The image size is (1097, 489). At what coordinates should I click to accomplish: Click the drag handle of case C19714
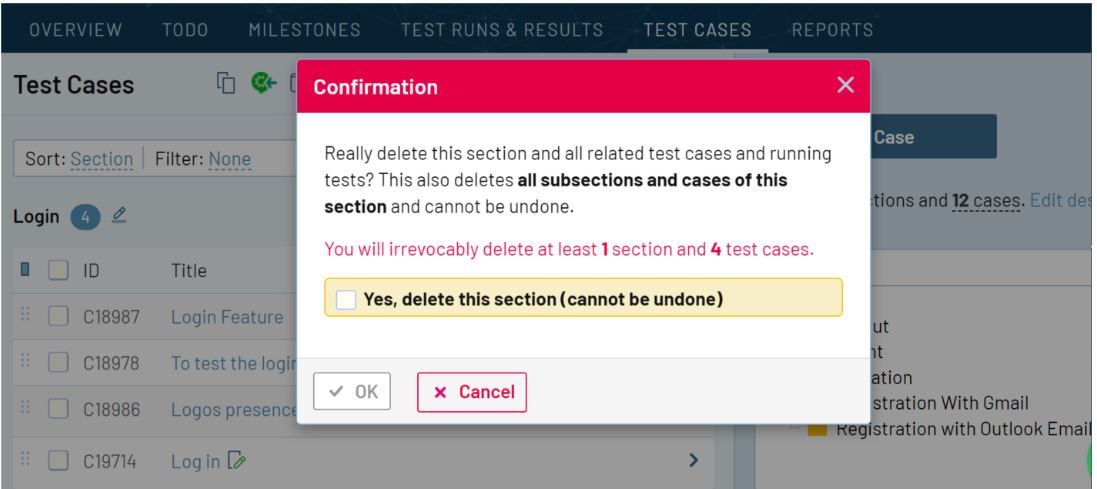(x=25, y=460)
